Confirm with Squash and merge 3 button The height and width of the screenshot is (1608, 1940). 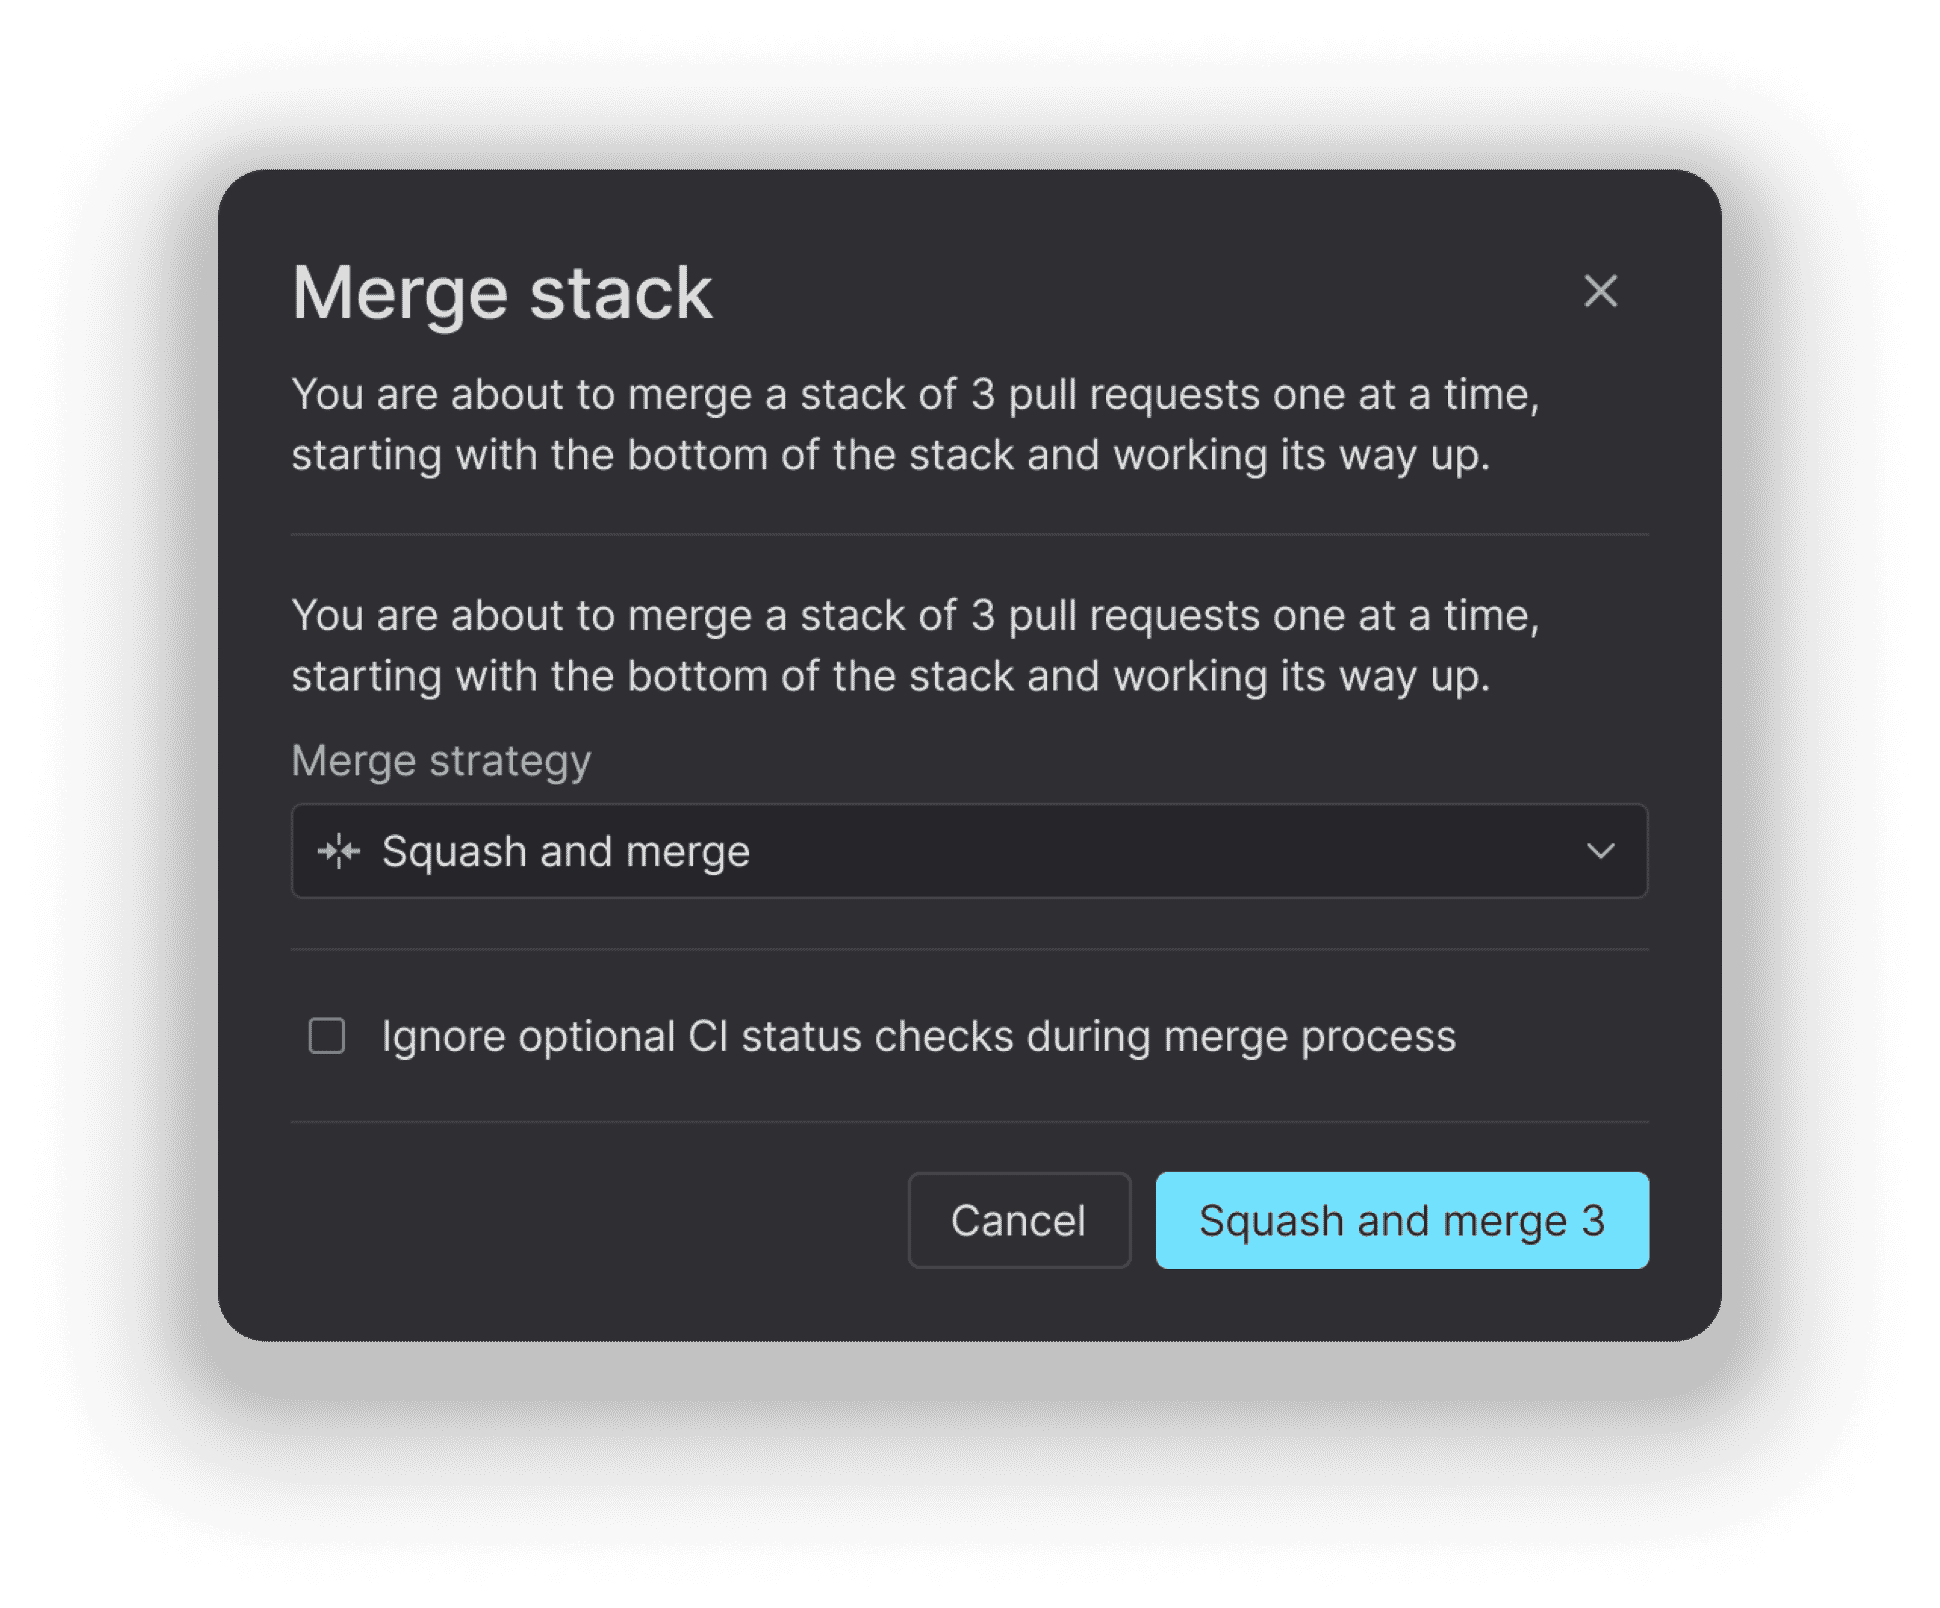click(1402, 1220)
